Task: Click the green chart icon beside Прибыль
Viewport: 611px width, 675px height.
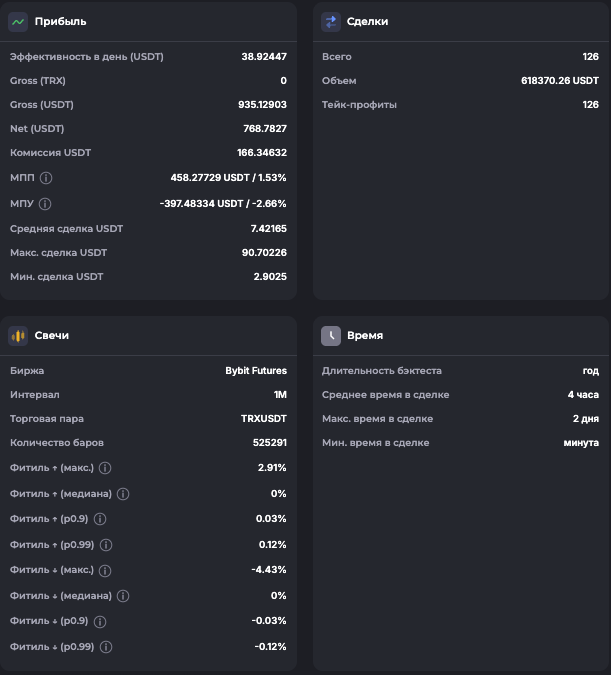Action: (x=18, y=21)
